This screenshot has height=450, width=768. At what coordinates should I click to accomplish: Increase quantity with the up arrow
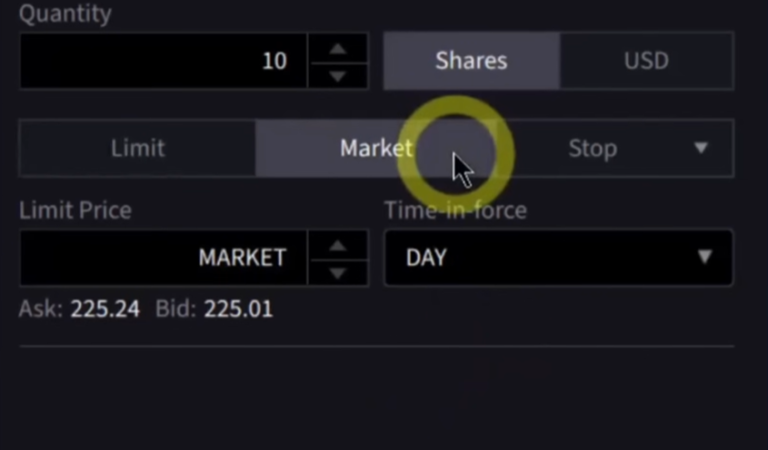coord(338,48)
